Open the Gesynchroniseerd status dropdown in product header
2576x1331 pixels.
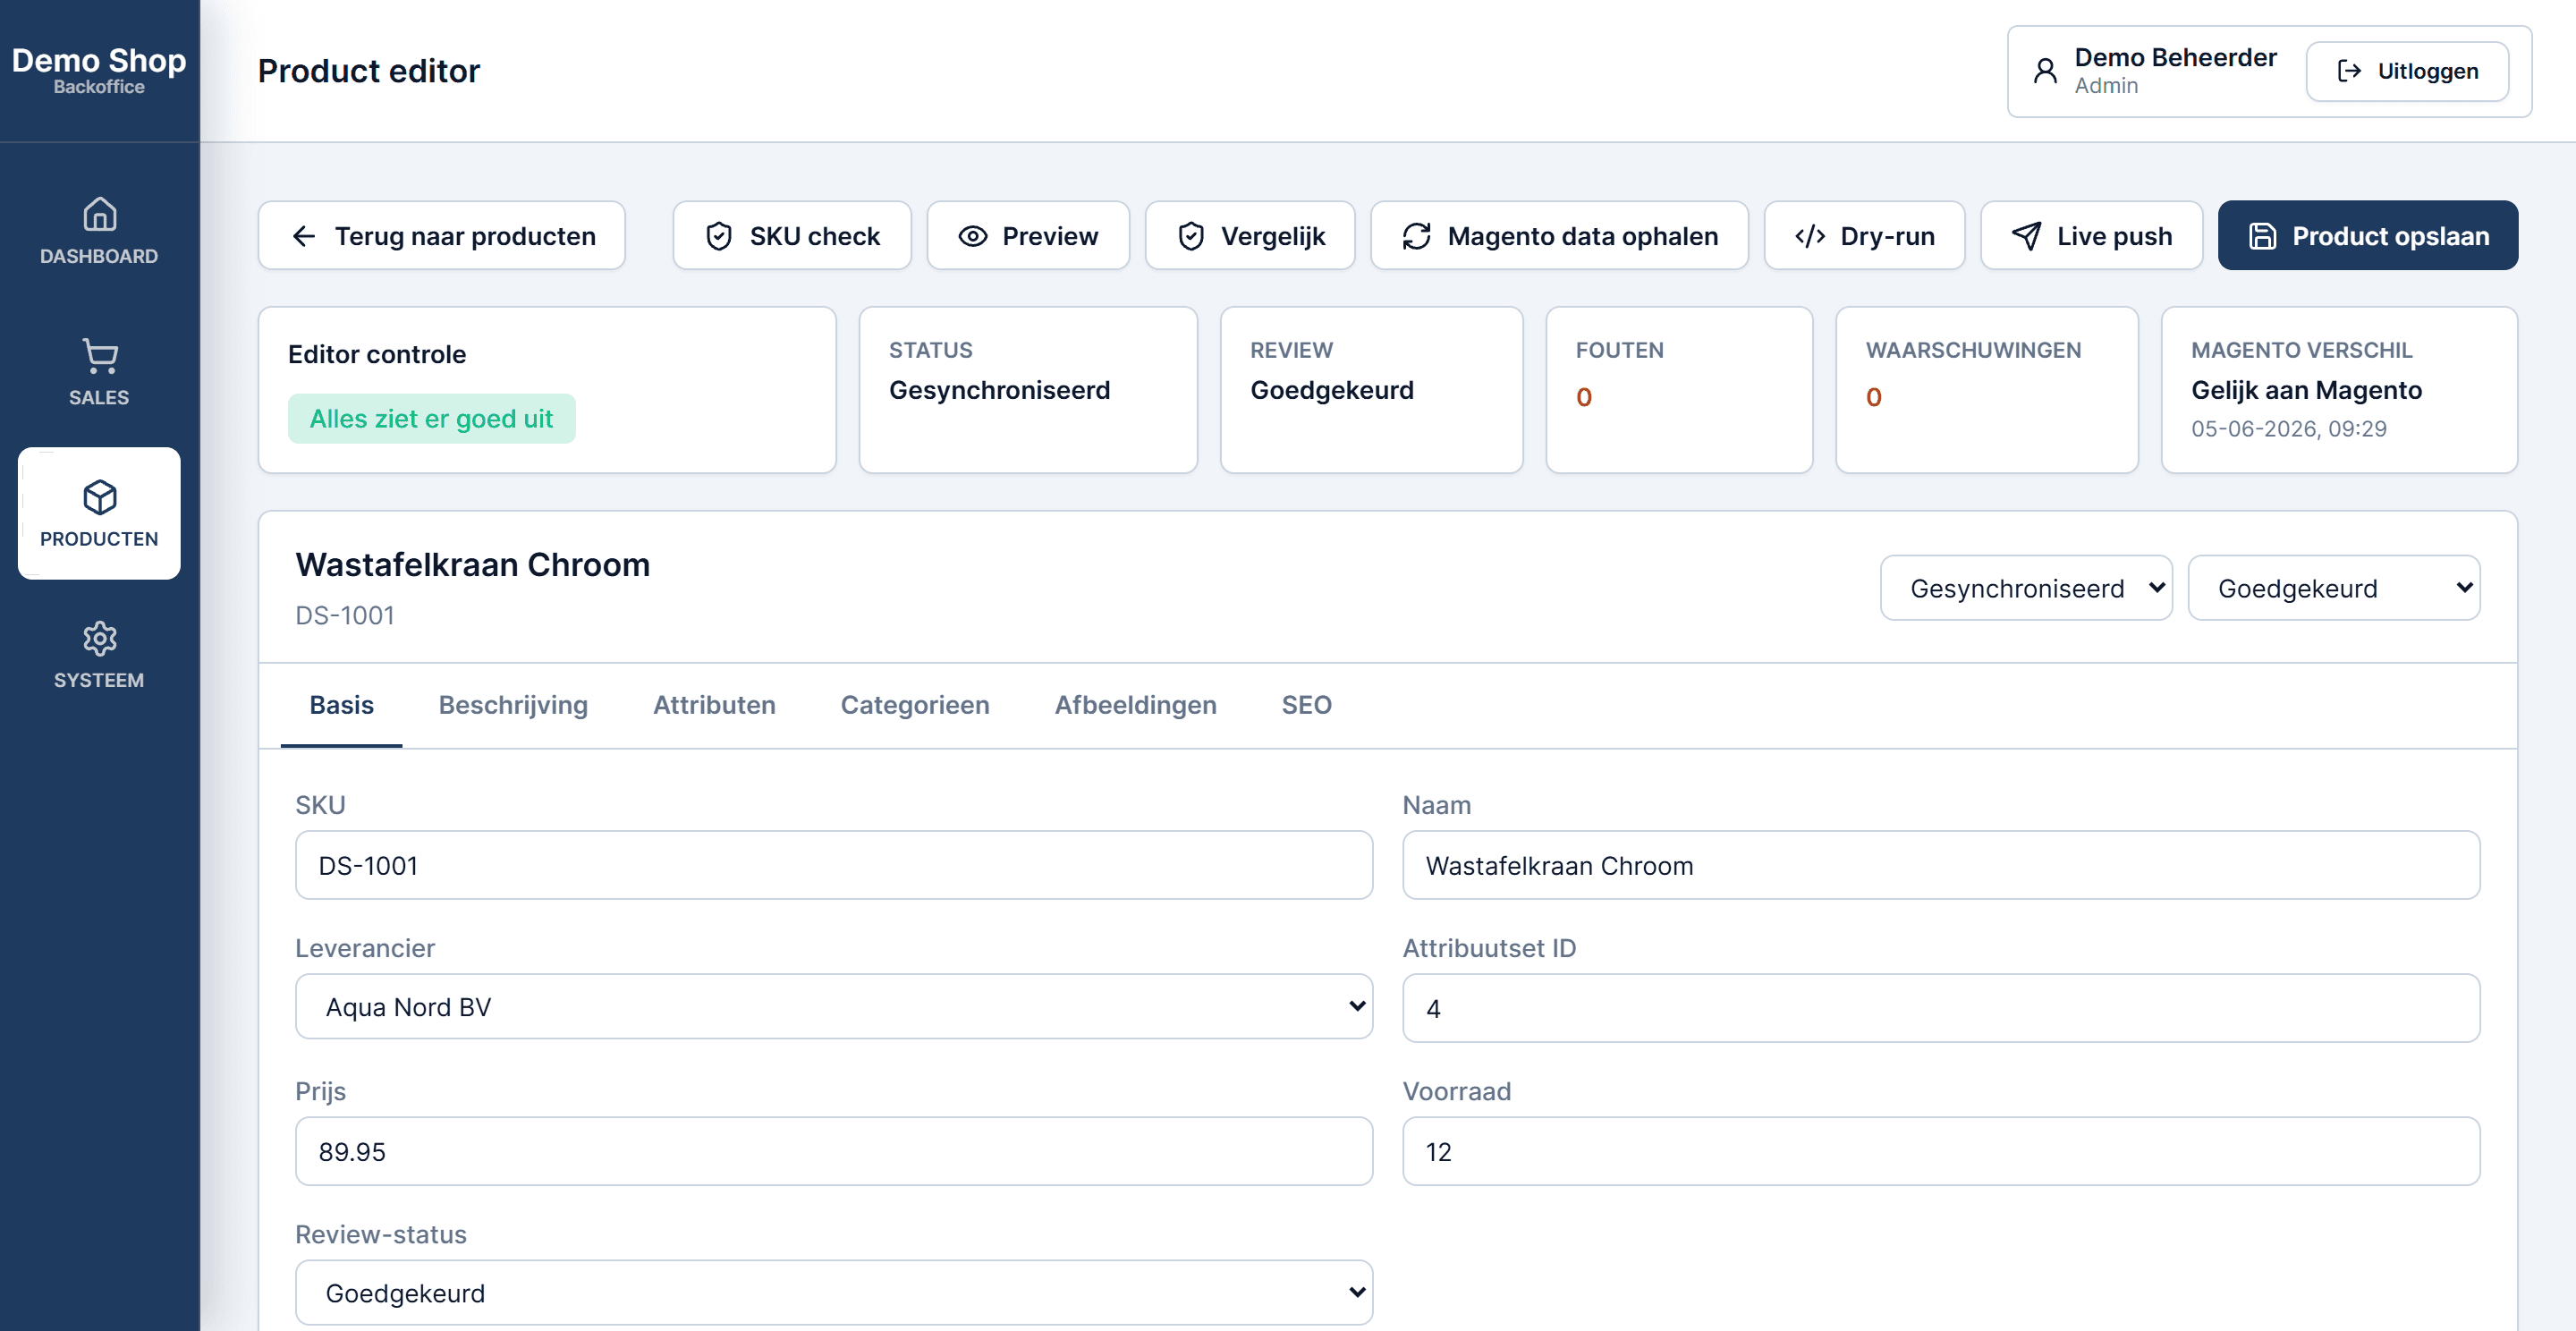[2026, 588]
